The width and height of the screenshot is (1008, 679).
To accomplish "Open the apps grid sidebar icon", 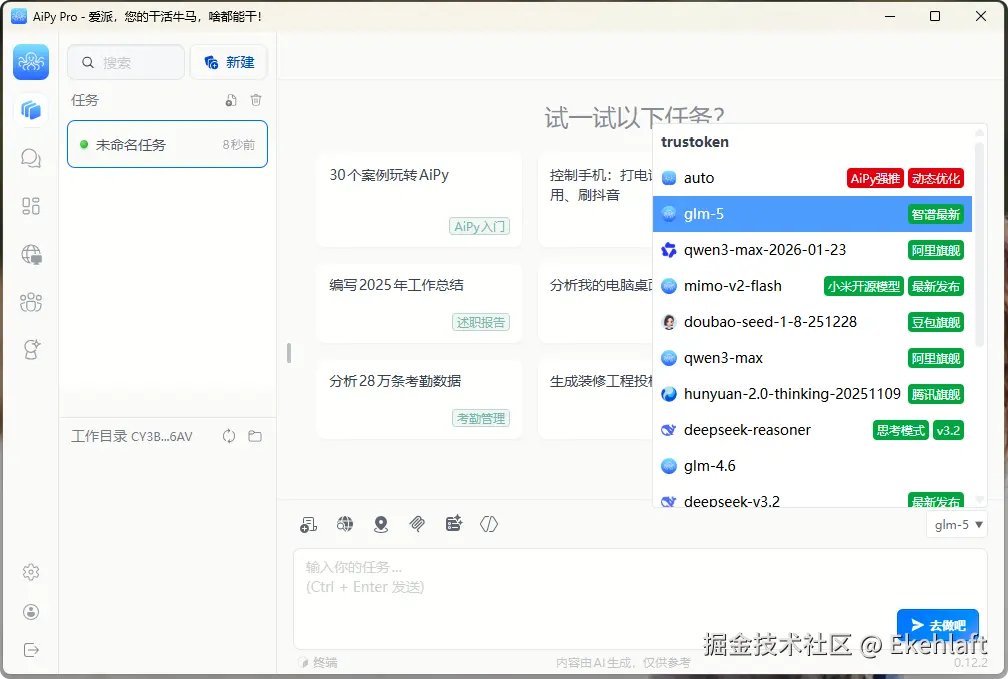I will [x=31, y=206].
